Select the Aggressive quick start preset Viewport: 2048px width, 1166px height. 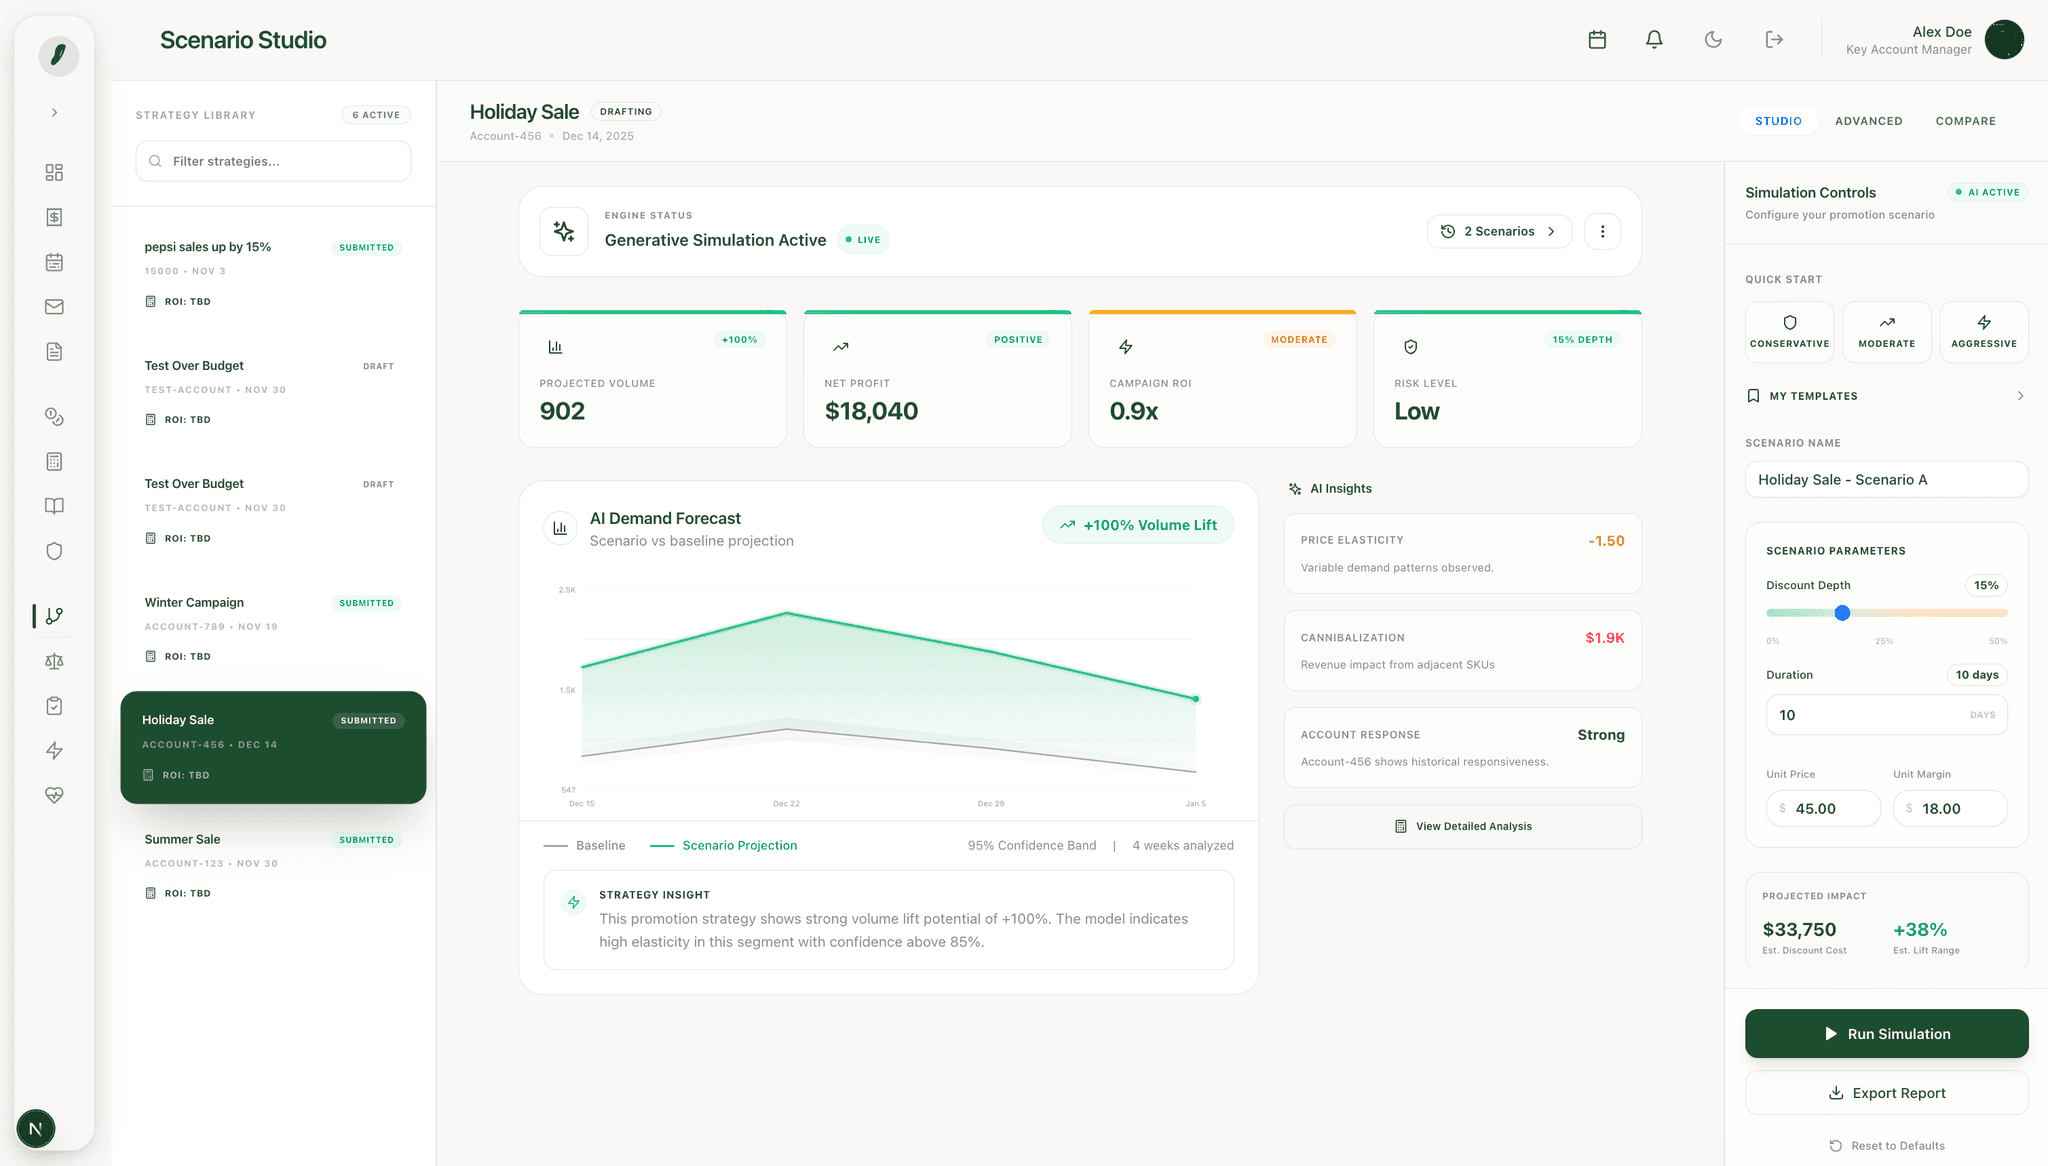[x=1983, y=332]
